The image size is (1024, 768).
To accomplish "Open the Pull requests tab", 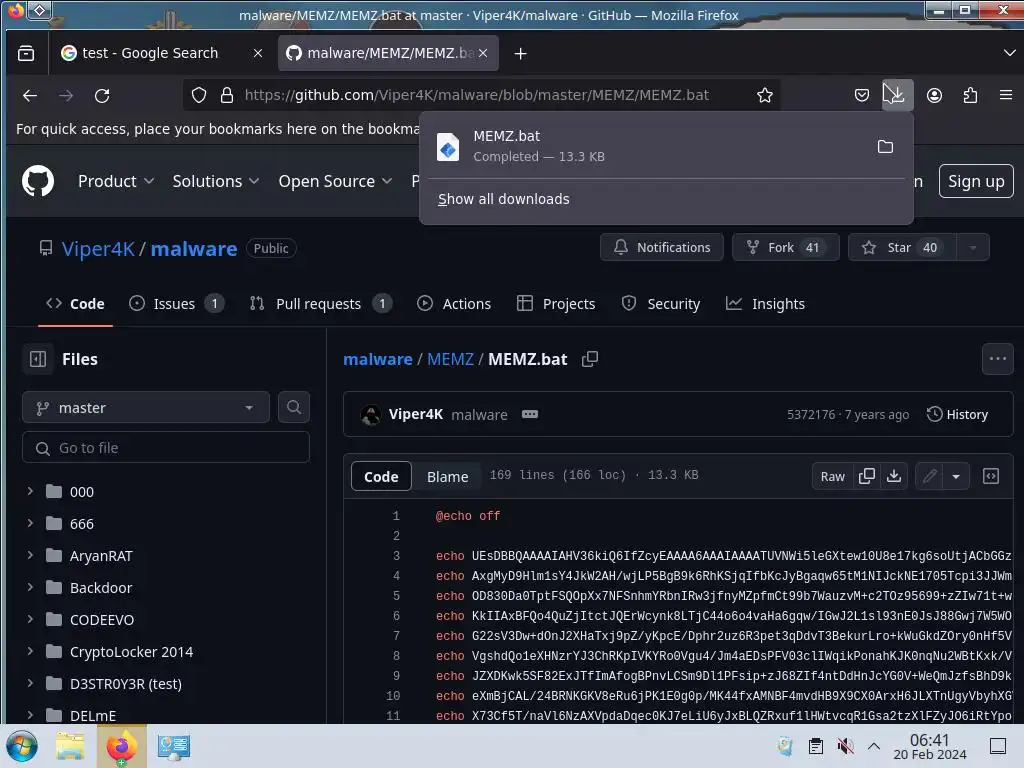I will point(321,304).
